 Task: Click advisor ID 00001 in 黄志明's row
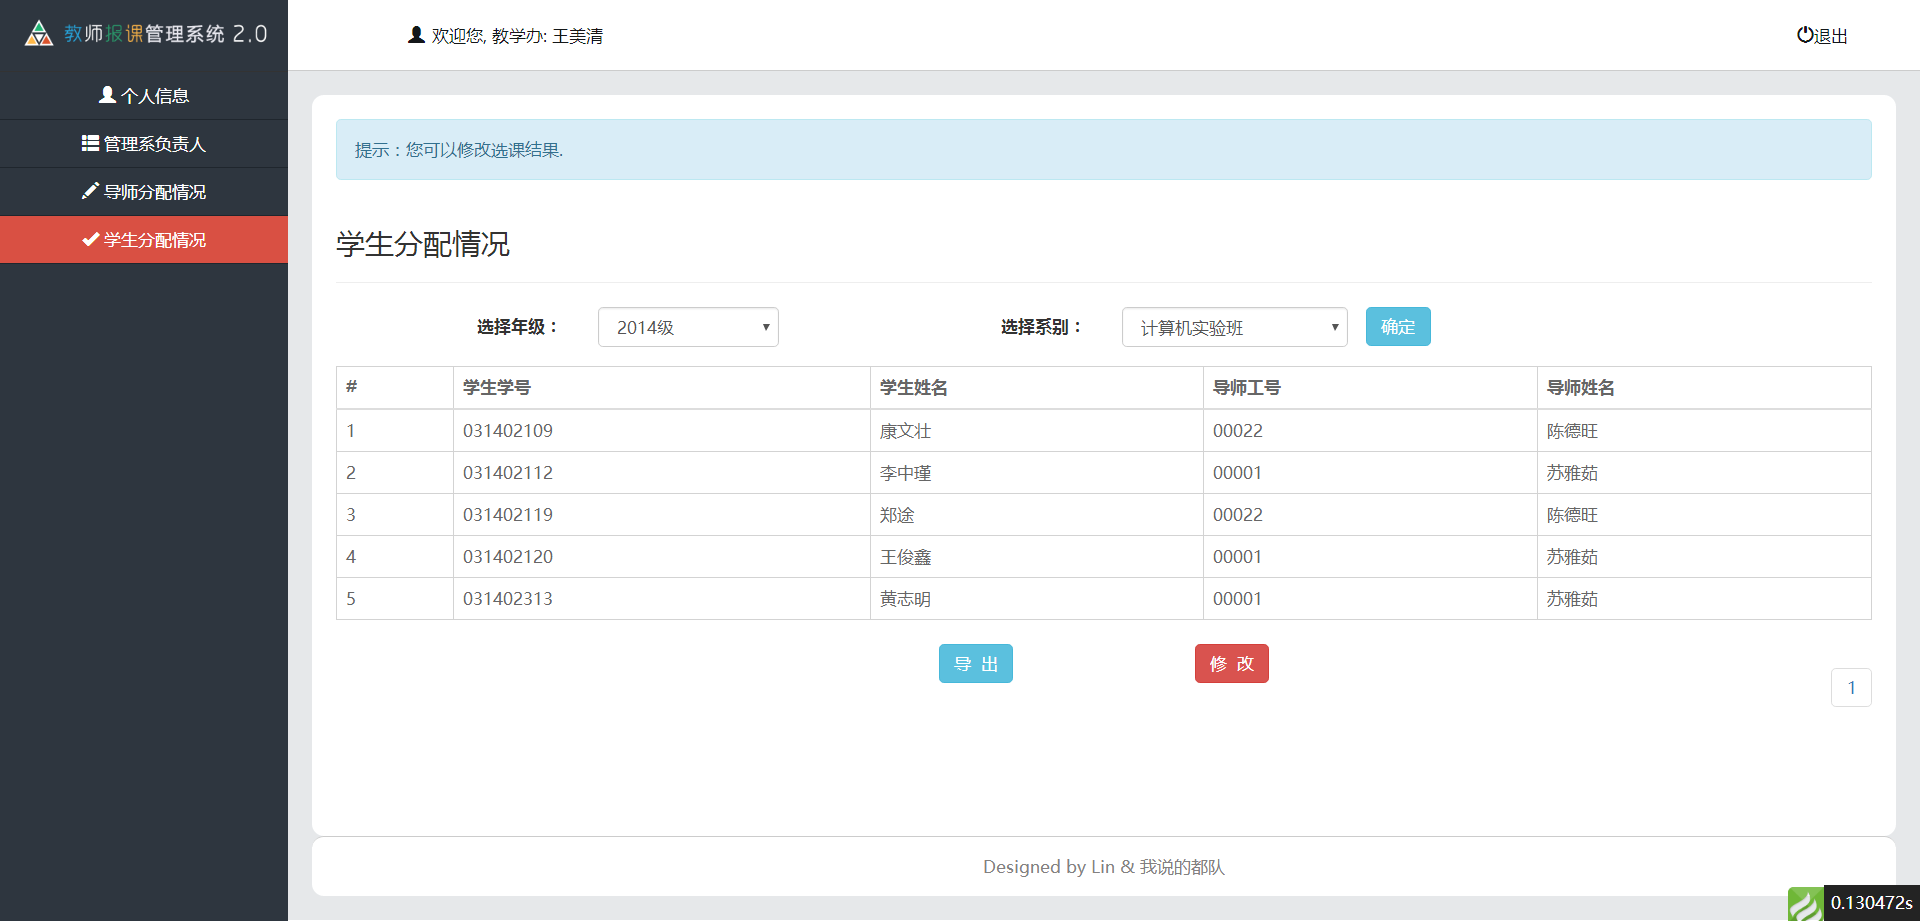point(1238,599)
